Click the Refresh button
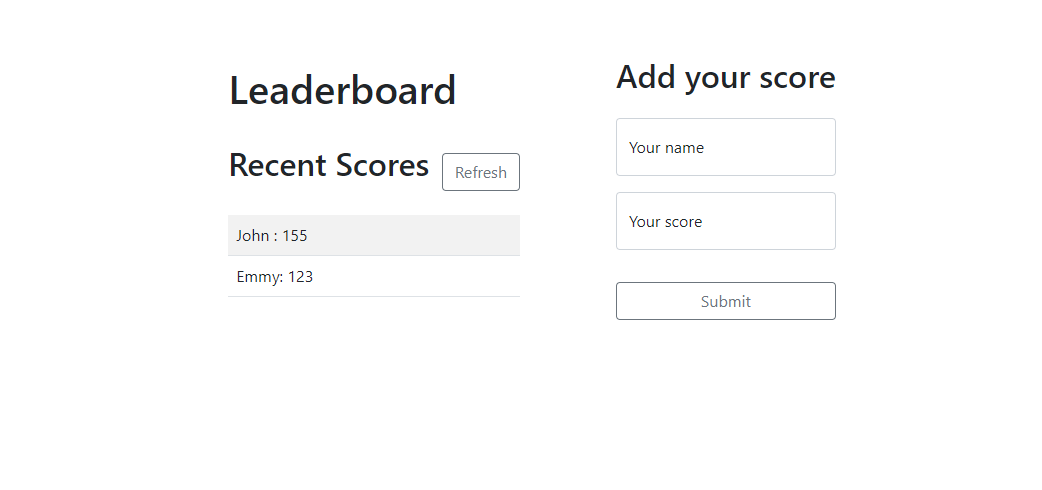1042x490 pixels. click(x=480, y=172)
